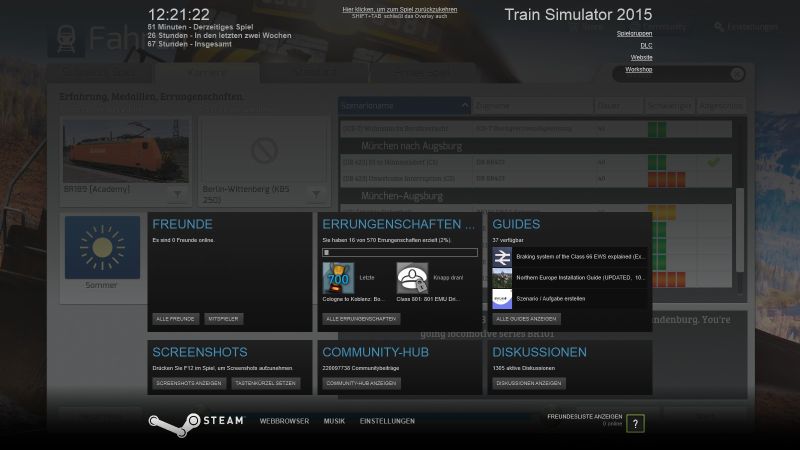Viewport: 800px width, 450px height.
Task: Click the achievements progress bar
Action: [x=400, y=252]
